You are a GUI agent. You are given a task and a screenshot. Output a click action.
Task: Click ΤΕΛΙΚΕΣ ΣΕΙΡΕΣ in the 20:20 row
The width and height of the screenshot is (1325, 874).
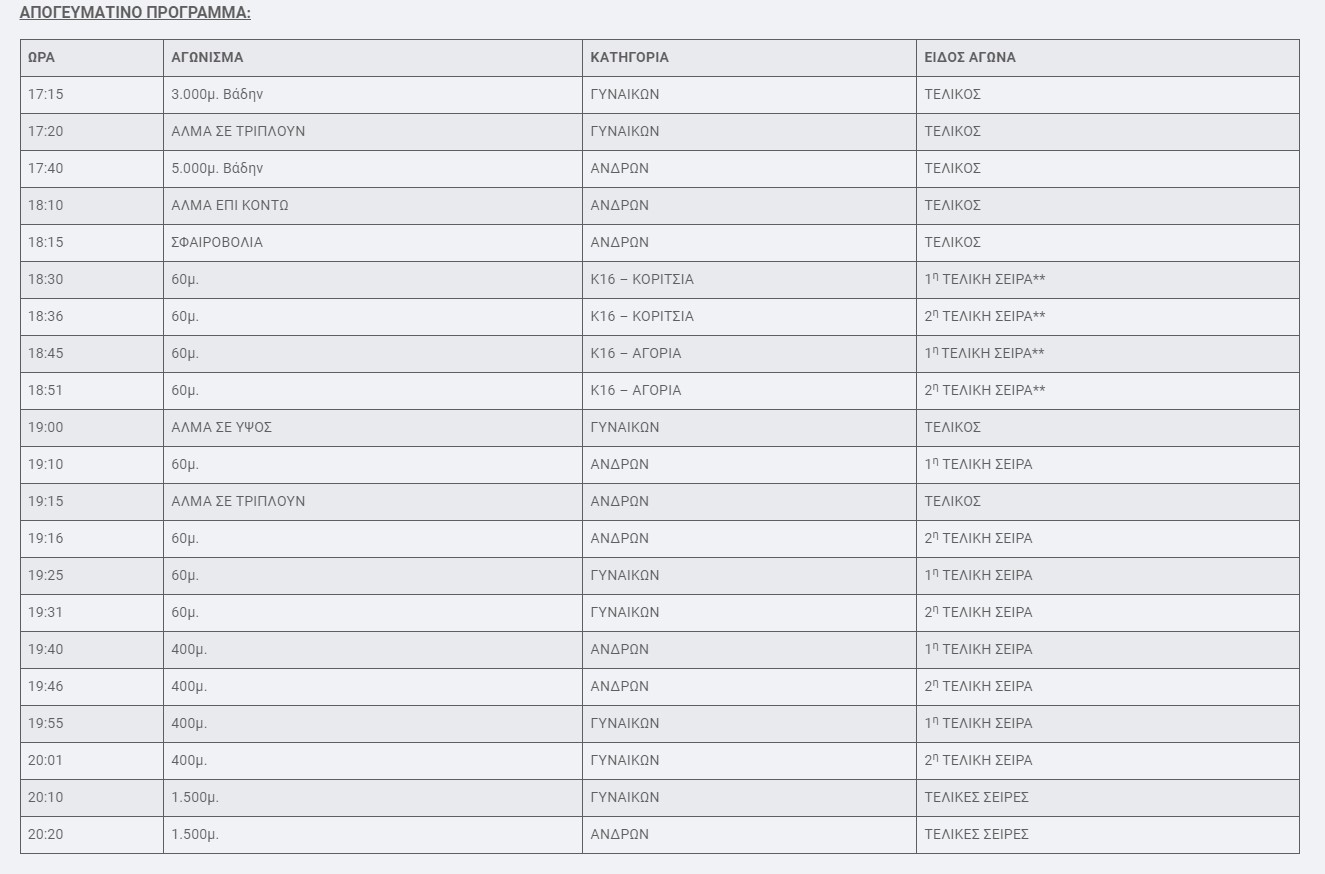976,835
